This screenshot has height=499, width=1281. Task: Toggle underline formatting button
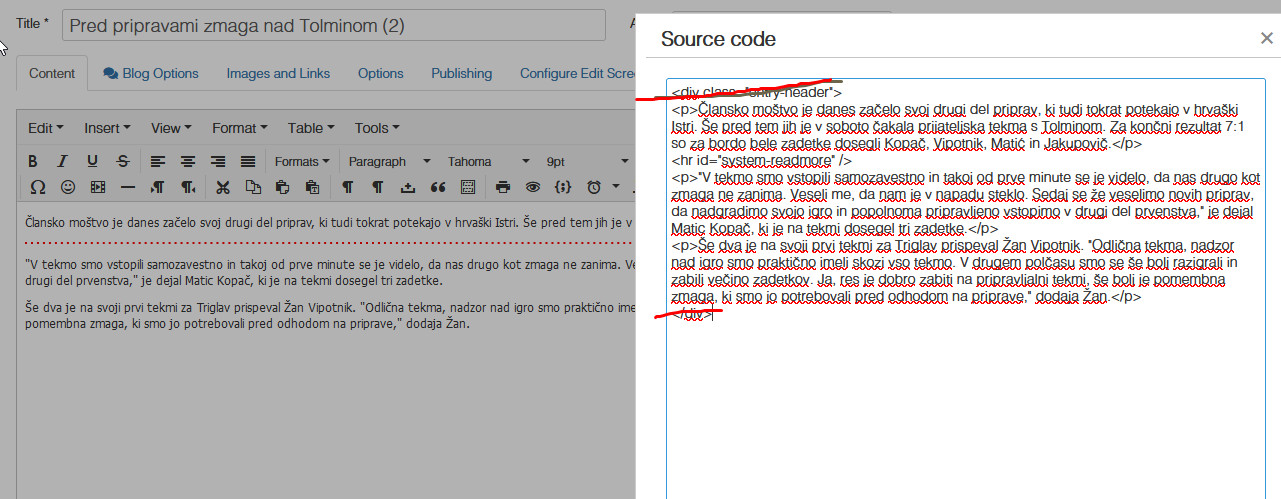tap(92, 161)
